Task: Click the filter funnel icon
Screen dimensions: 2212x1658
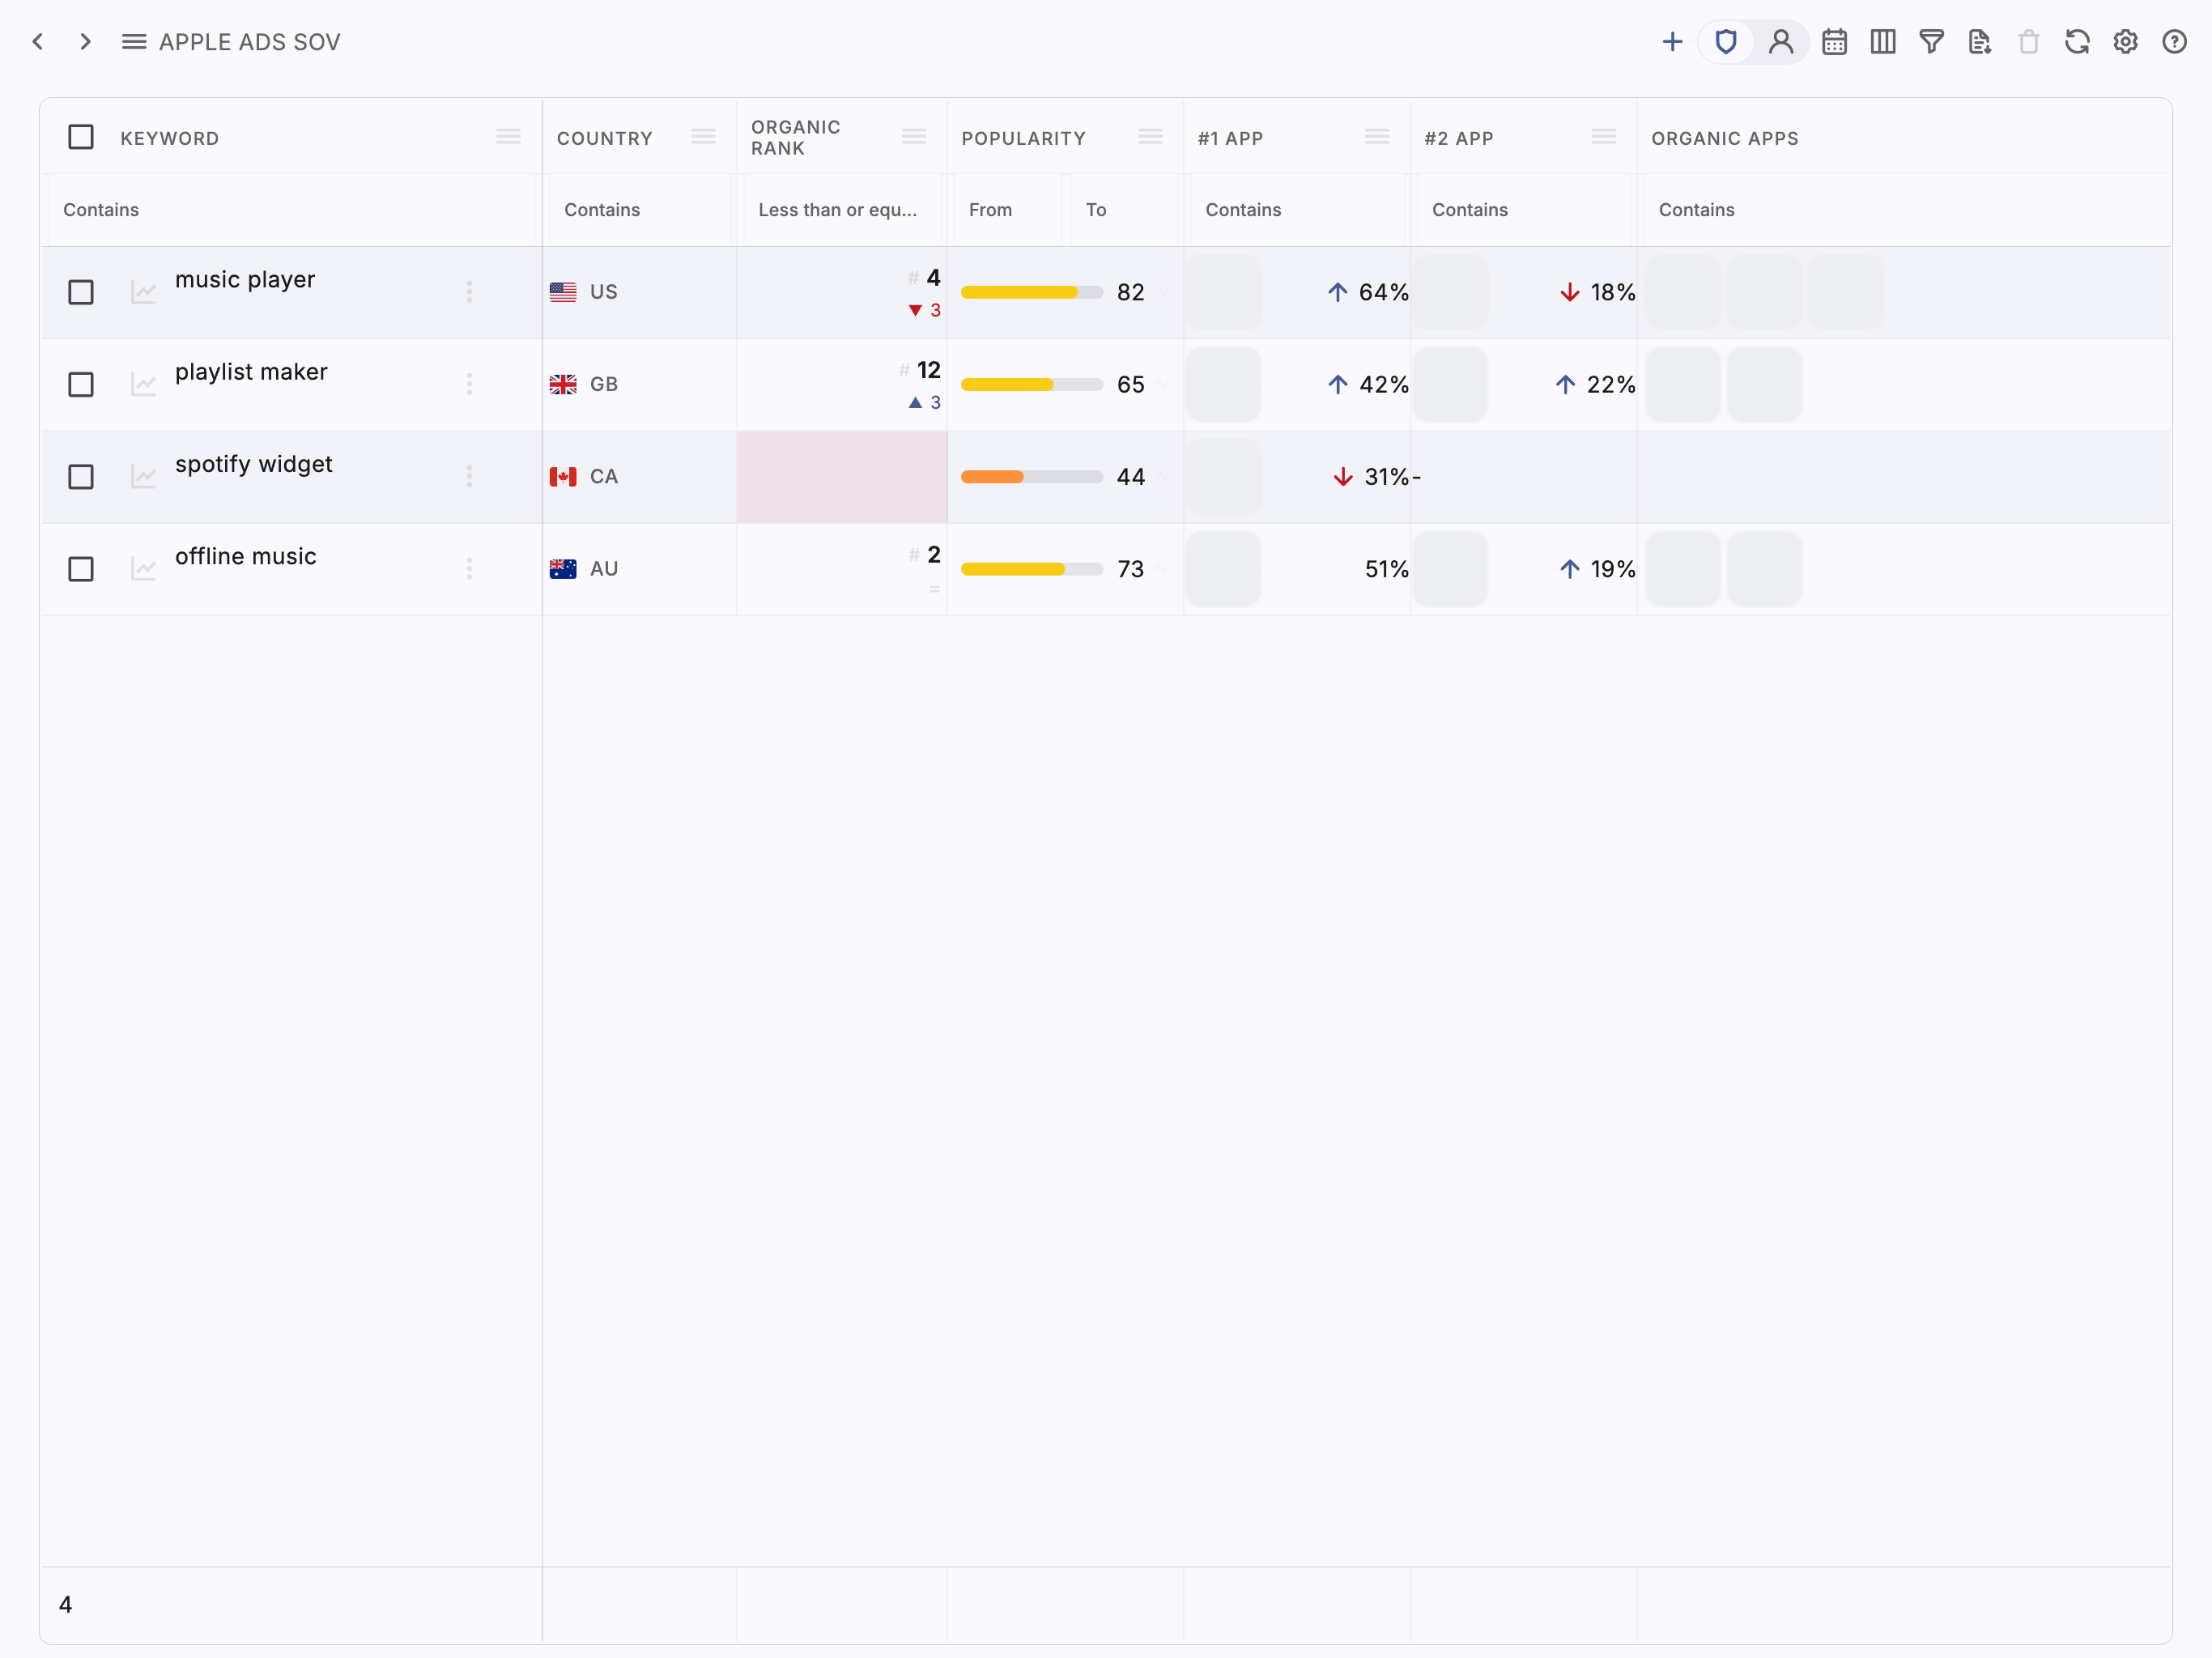Action: click(1932, 42)
